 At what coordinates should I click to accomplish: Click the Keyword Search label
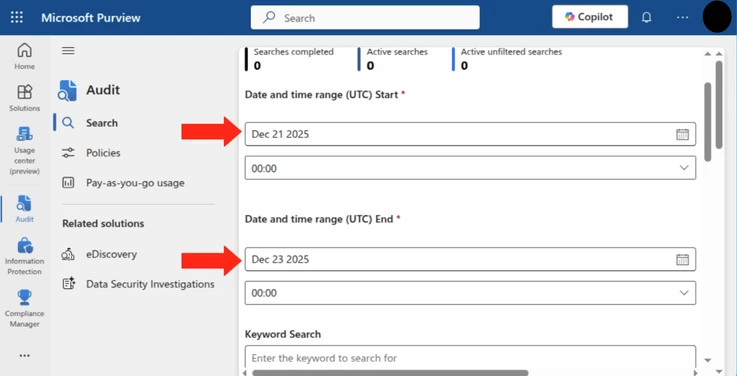pos(282,335)
